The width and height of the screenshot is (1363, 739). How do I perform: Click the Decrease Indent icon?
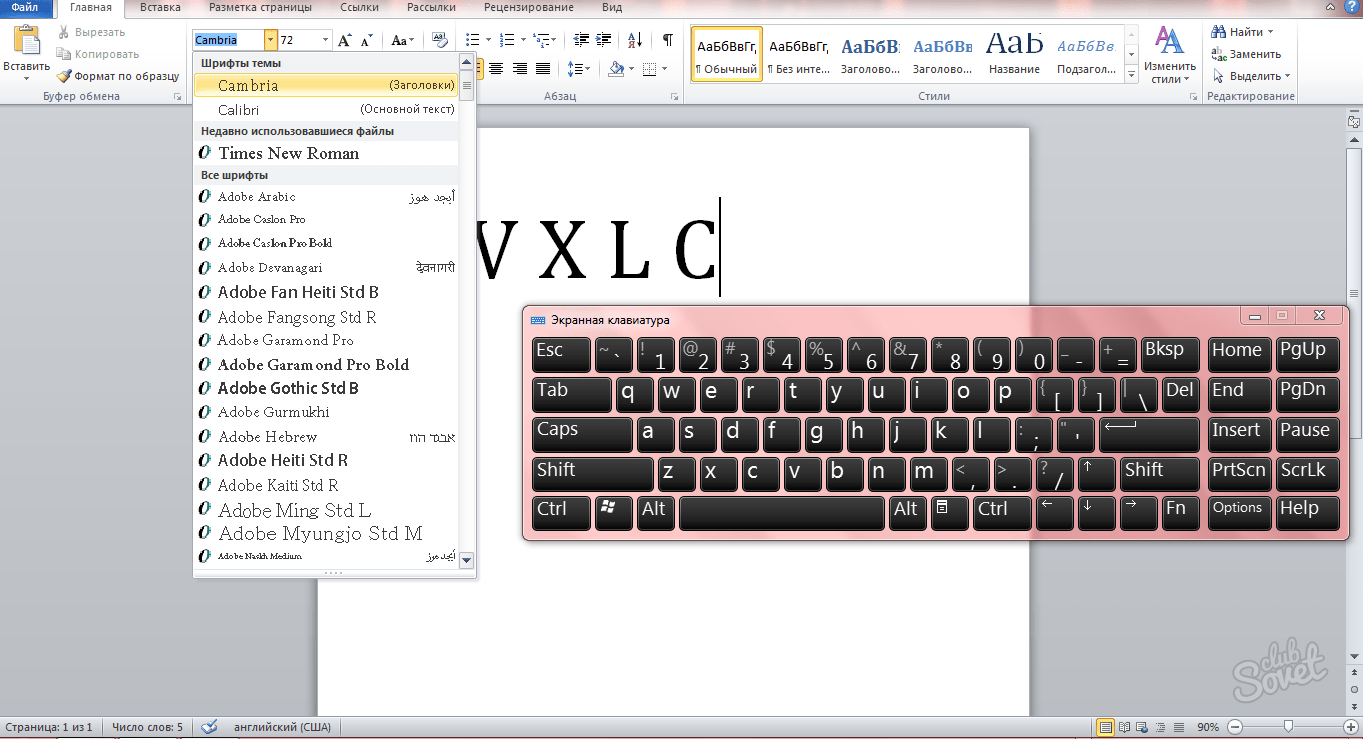581,41
